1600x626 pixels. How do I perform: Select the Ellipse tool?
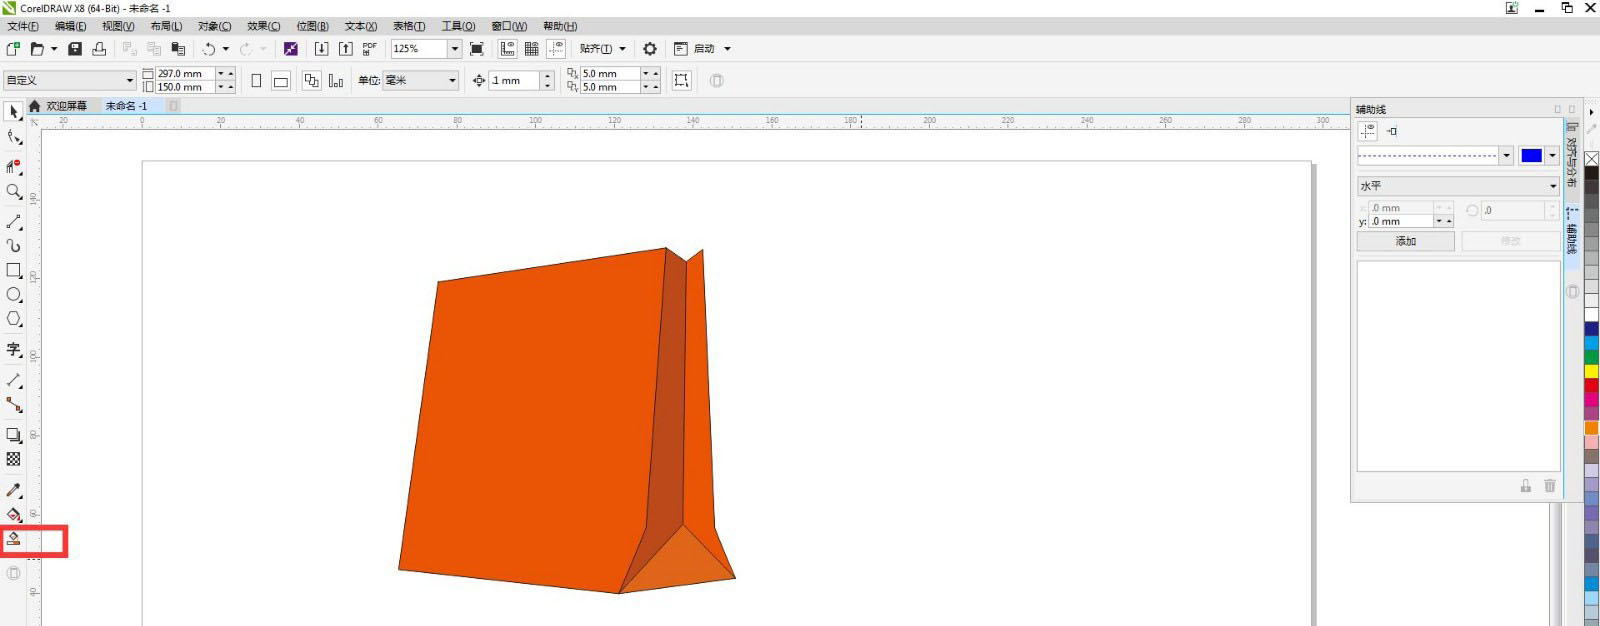pyautogui.click(x=14, y=295)
